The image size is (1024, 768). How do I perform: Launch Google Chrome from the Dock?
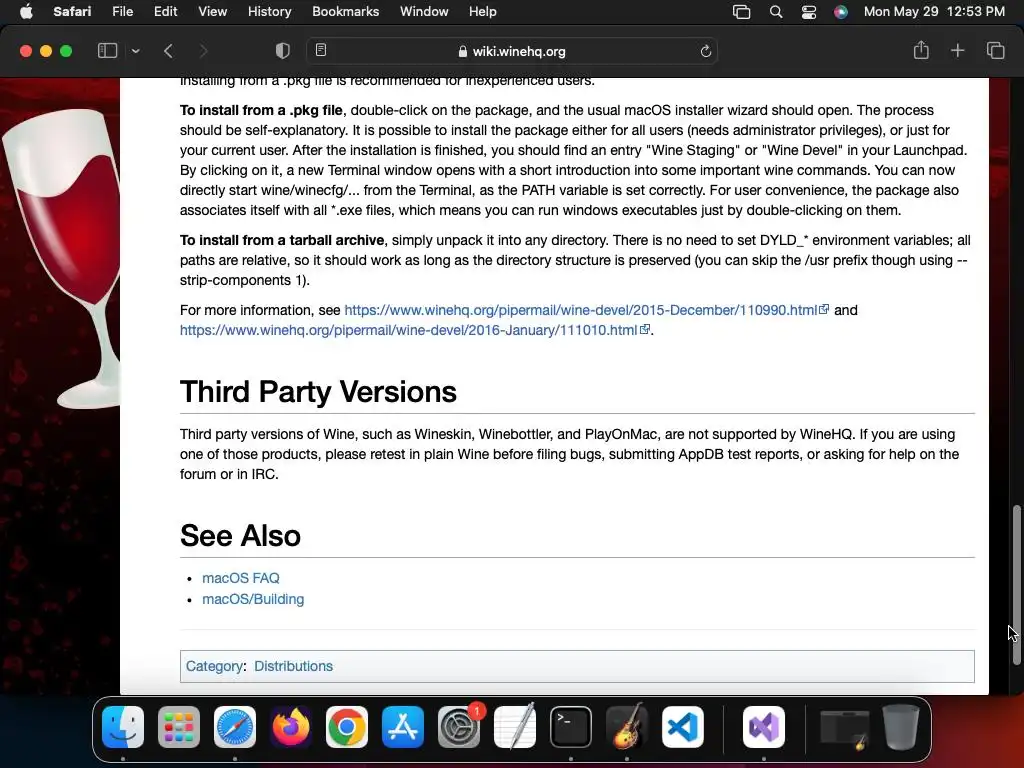[x=347, y=727]
